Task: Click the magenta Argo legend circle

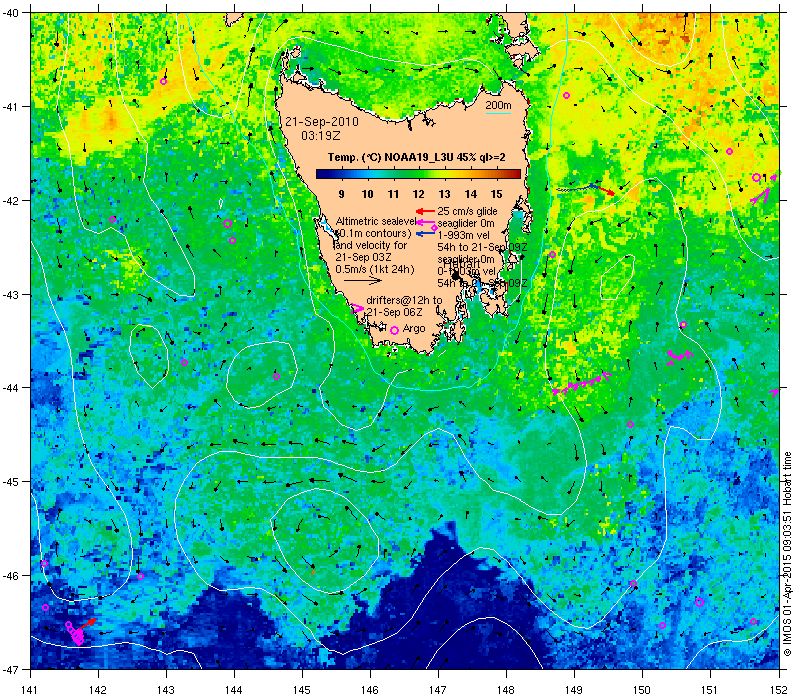Action: [394, 331]
